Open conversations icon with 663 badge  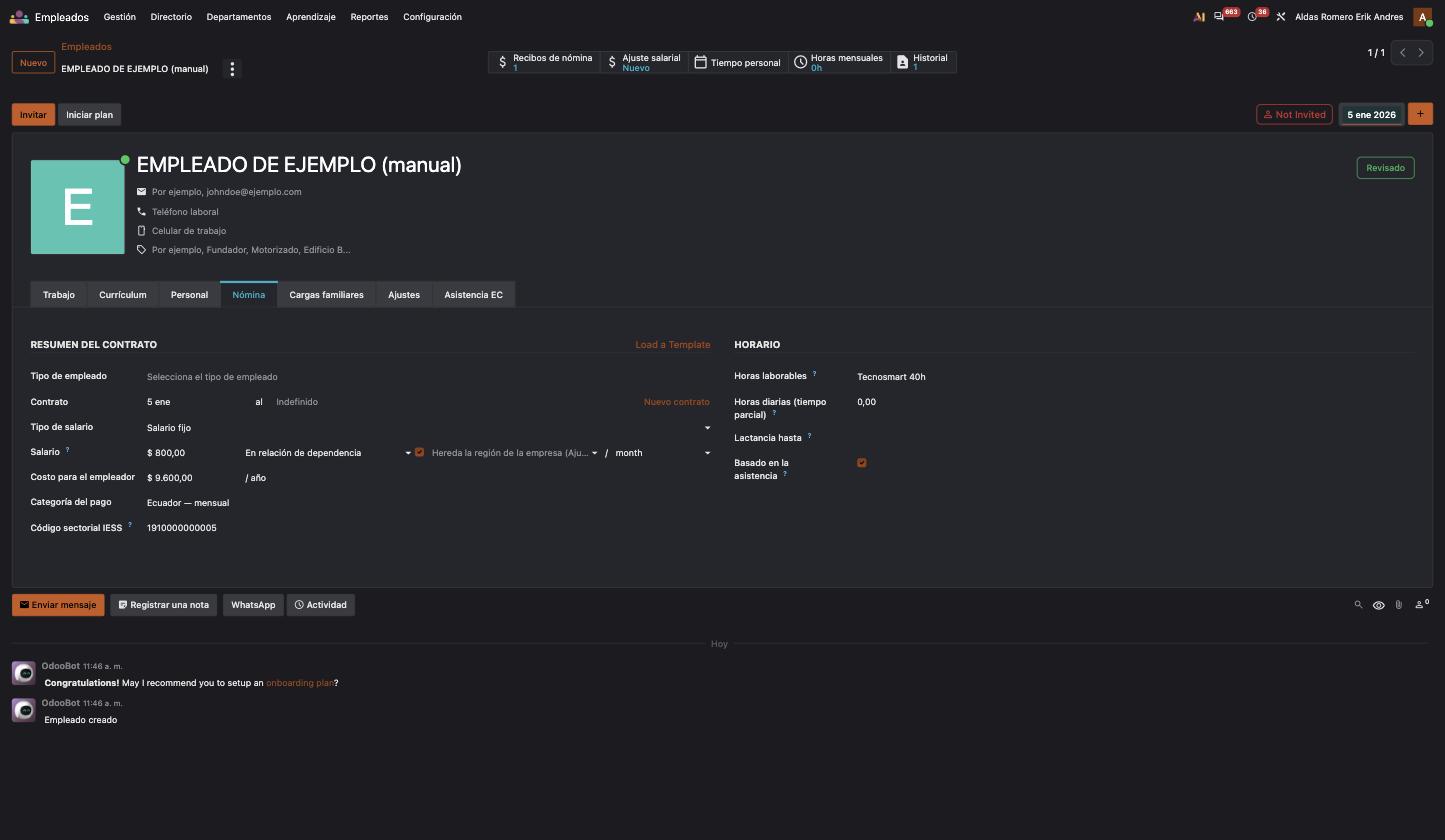click(1219, 17)
